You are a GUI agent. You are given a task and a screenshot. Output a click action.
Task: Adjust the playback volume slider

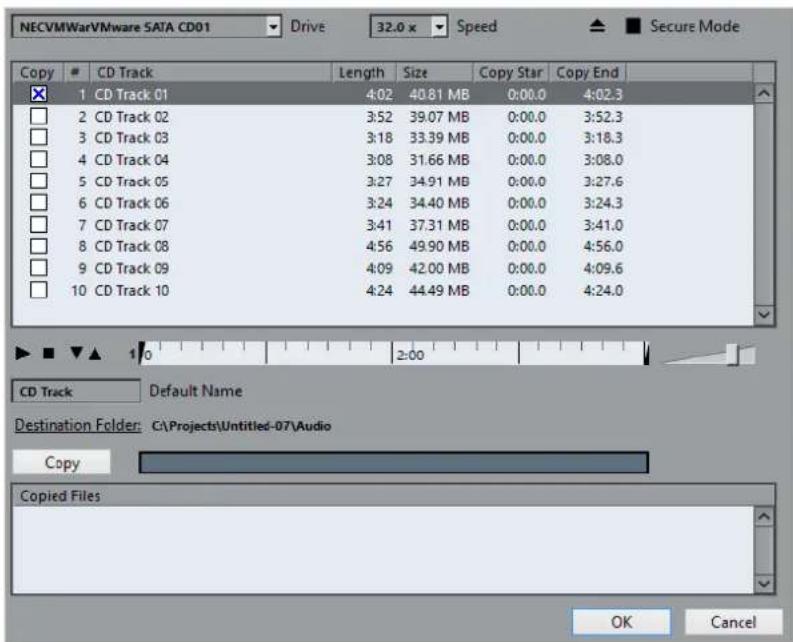pyautogui.click(x=732, y=354)
